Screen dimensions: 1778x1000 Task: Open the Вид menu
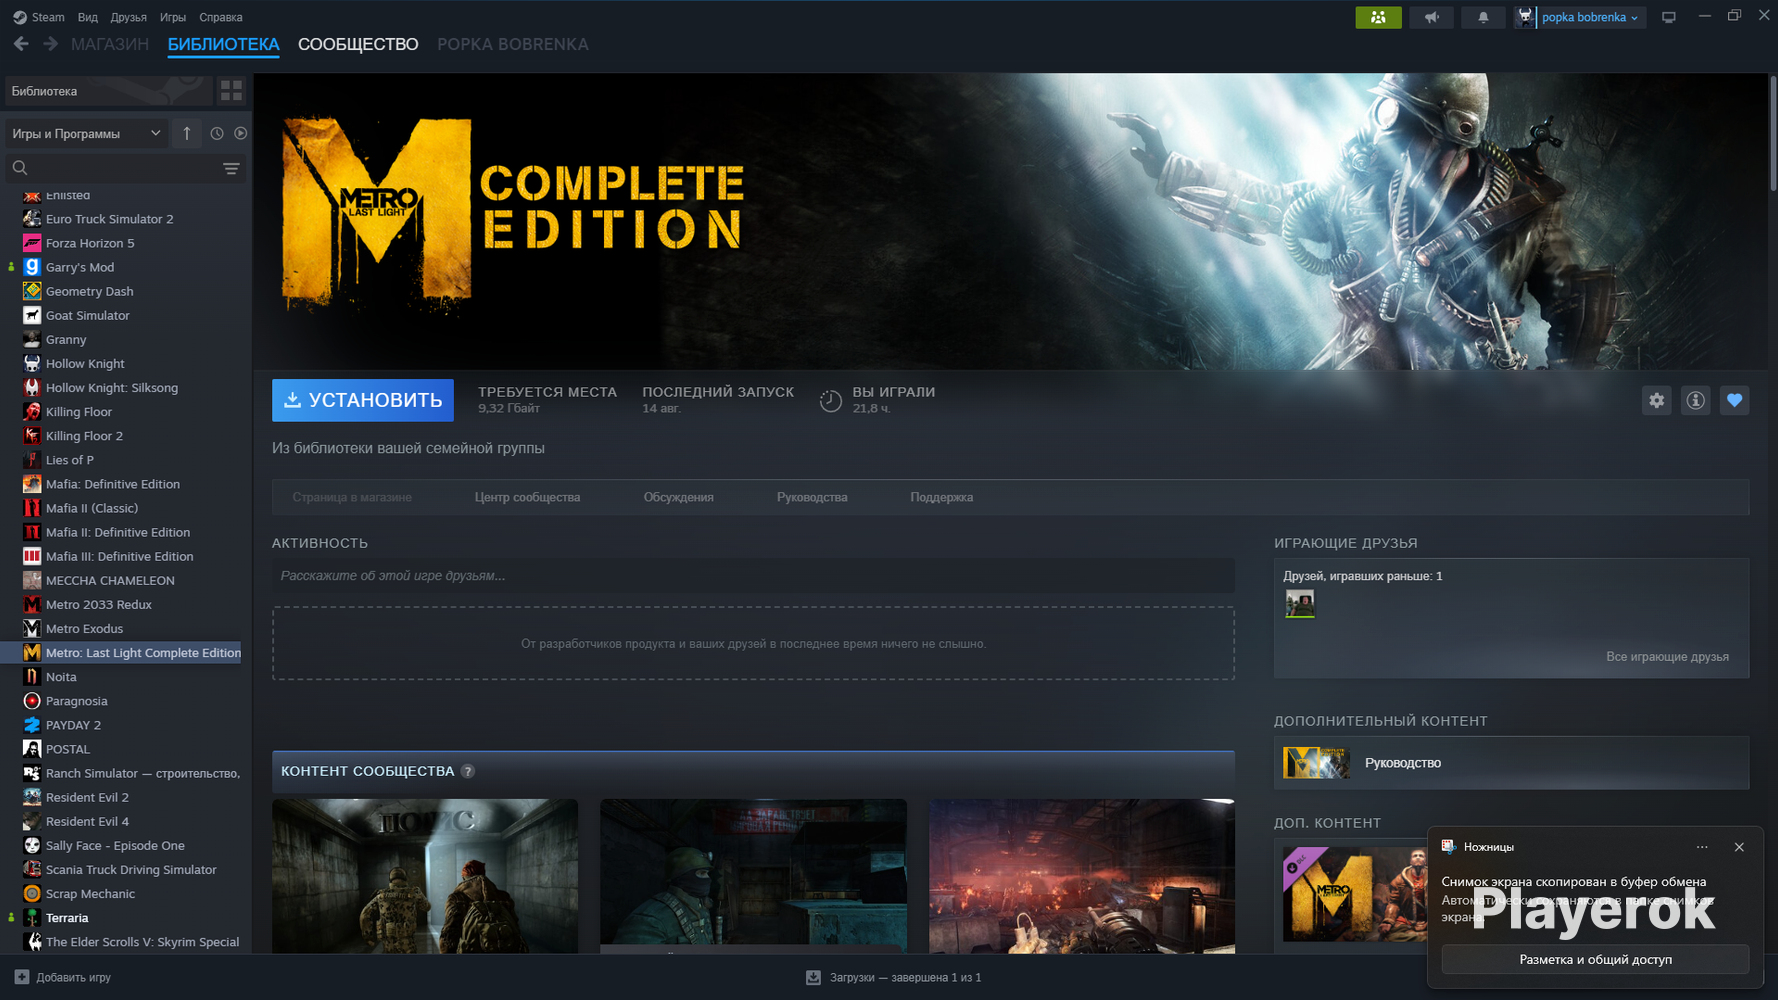(x=88, y=17)
